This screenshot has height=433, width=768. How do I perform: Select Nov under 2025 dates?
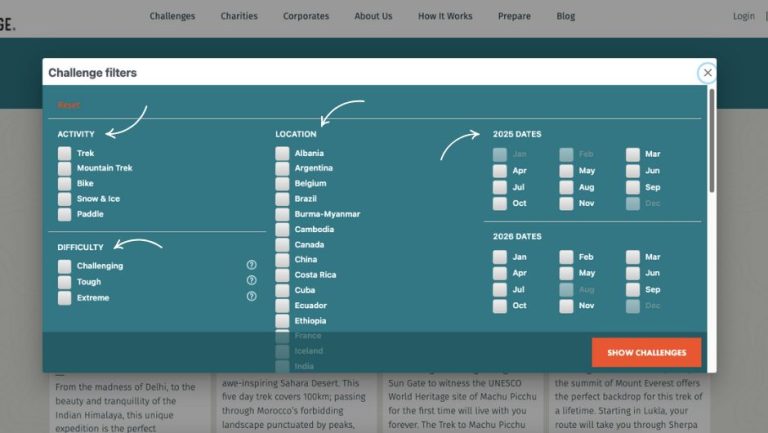pyautogui.click(x=566, y=203)
